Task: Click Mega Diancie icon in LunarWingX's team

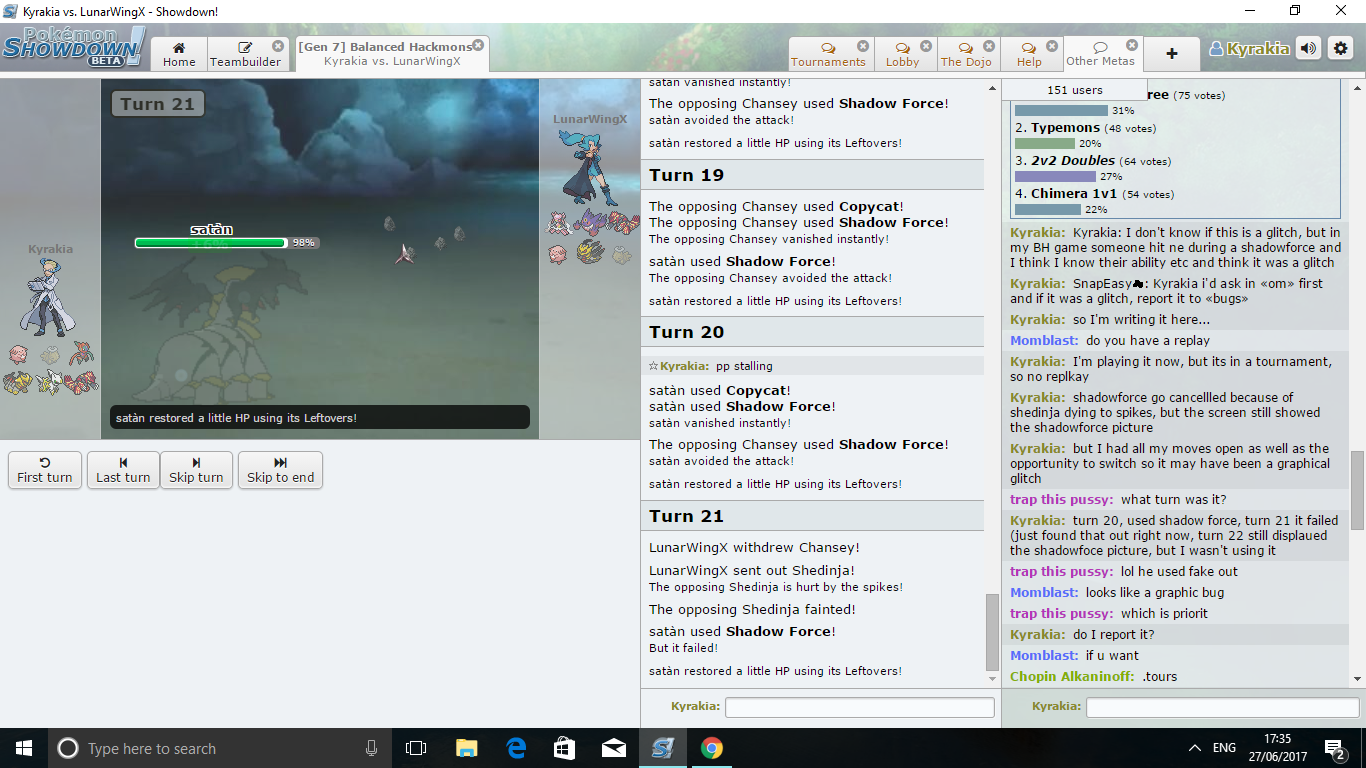Action: (558, 223)
